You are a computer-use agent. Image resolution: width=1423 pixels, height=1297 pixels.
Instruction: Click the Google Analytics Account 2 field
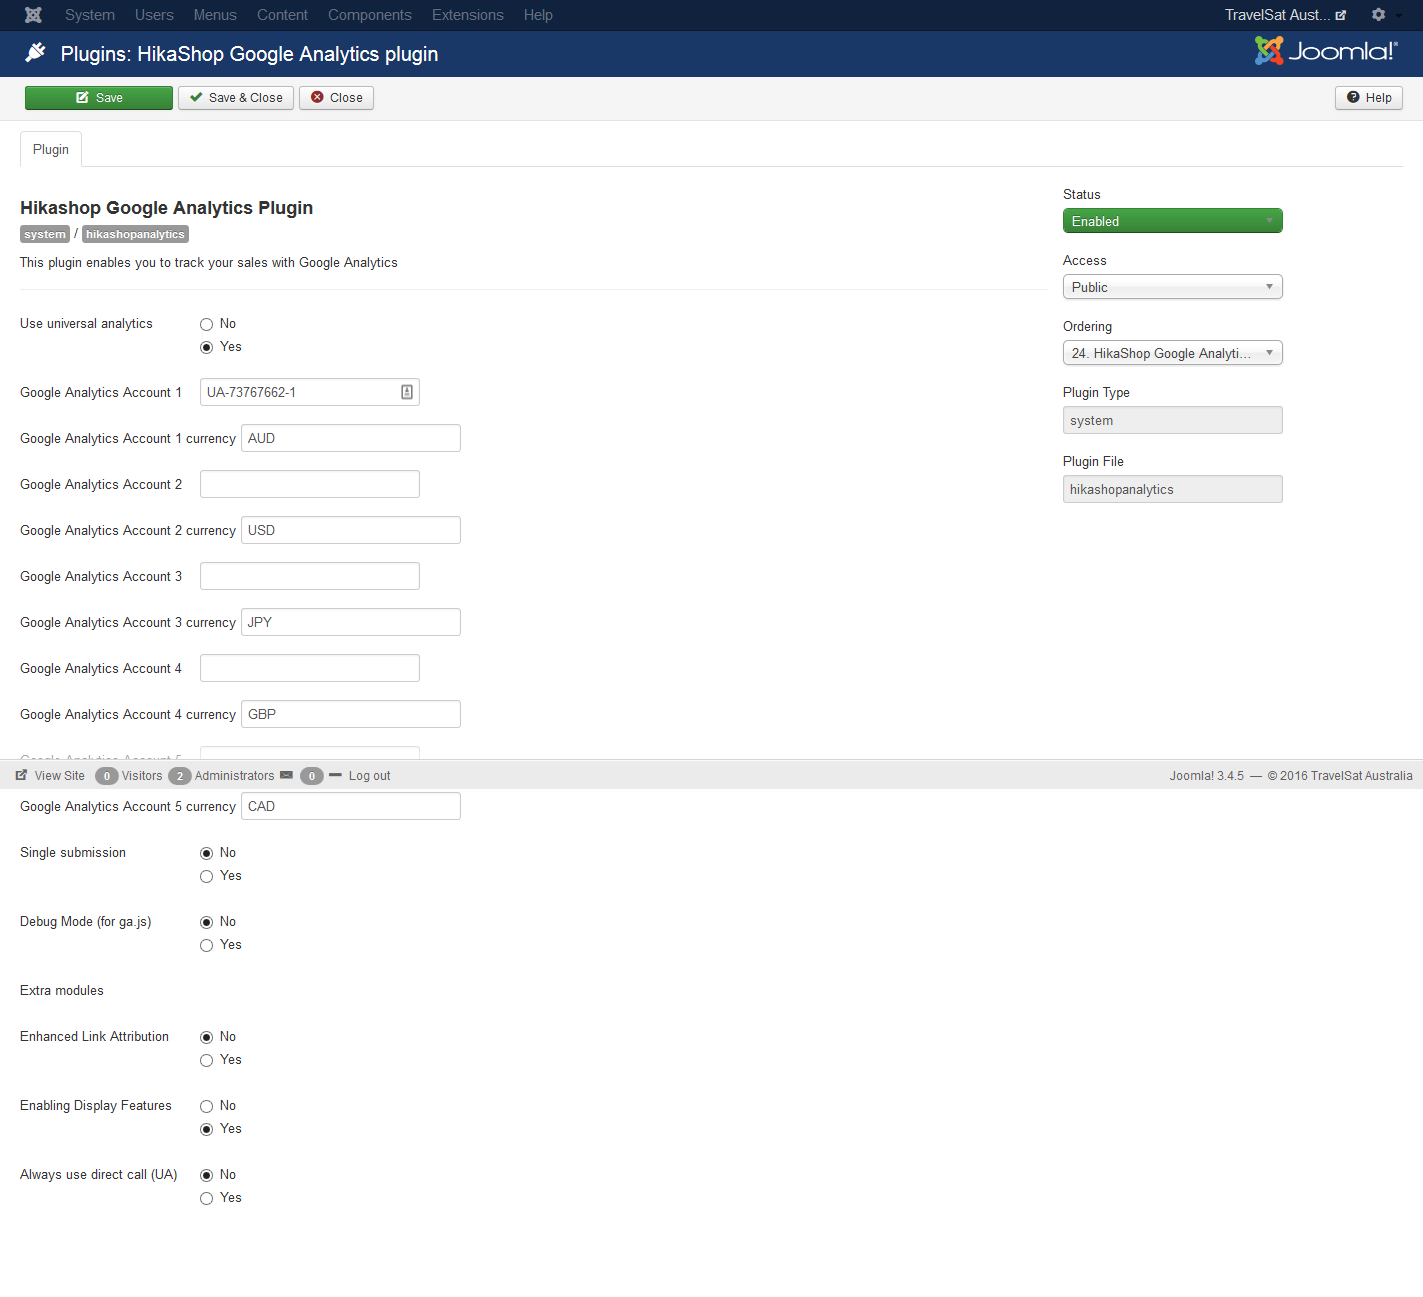click(310, 484)
